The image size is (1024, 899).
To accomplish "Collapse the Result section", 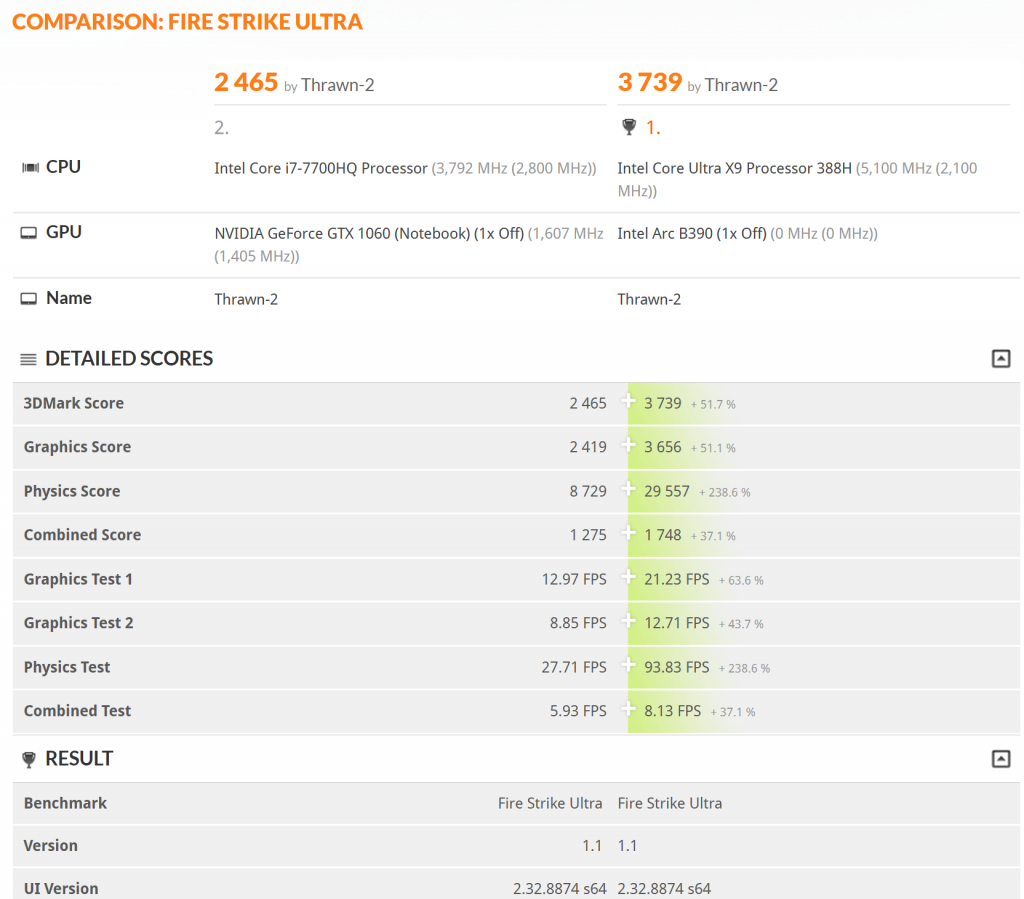I will [x=1000, y=759].
